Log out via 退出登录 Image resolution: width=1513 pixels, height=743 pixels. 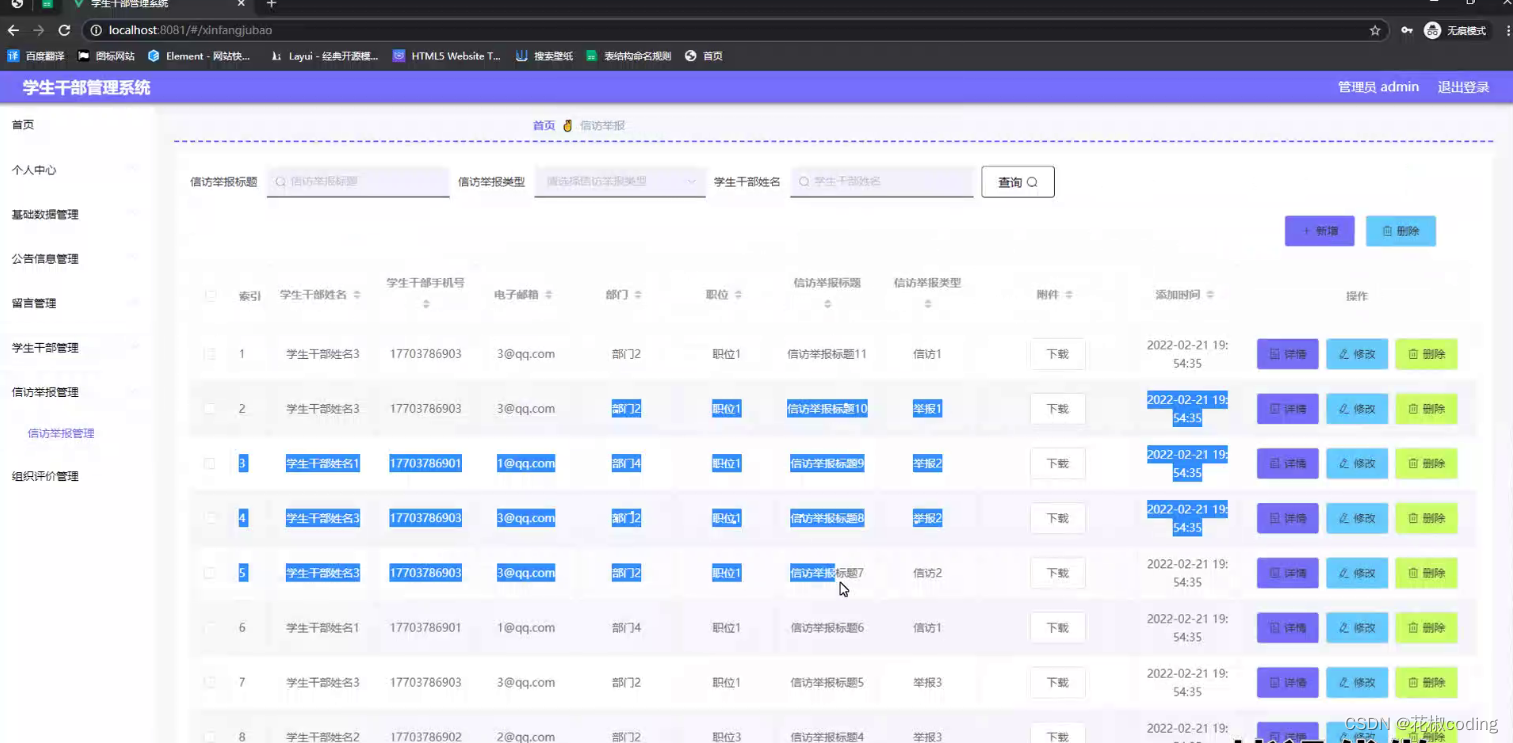point(1464,87)
